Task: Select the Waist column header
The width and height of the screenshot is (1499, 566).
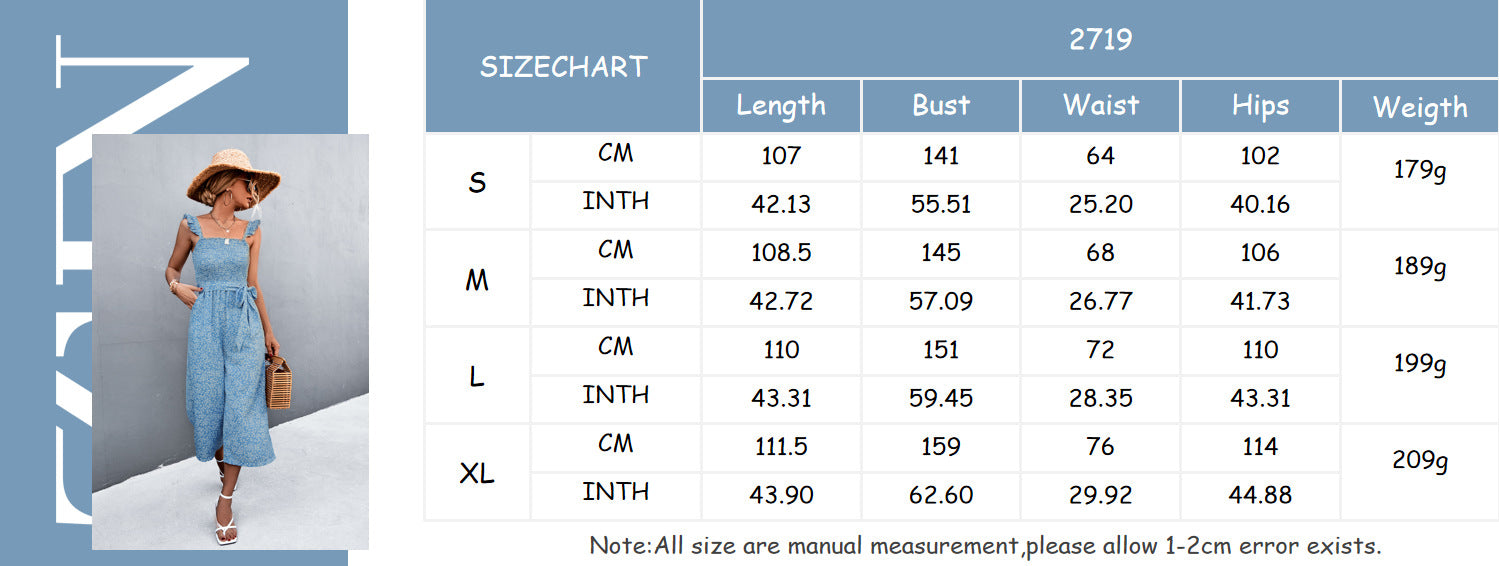Action: (1100, 106)
